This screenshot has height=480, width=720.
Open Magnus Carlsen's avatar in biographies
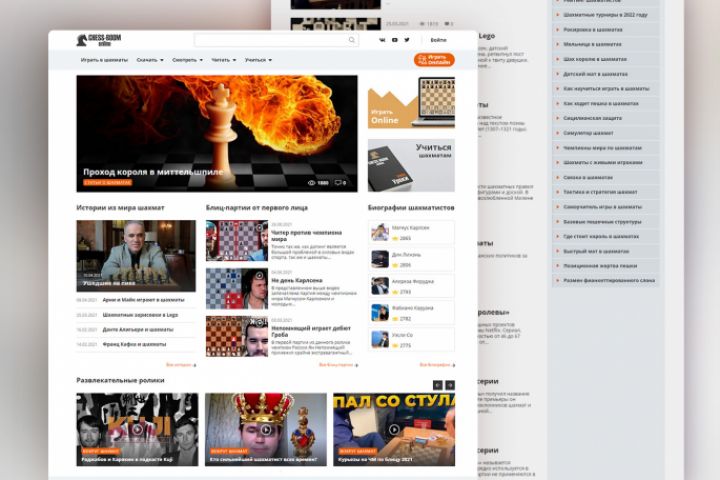380,232
